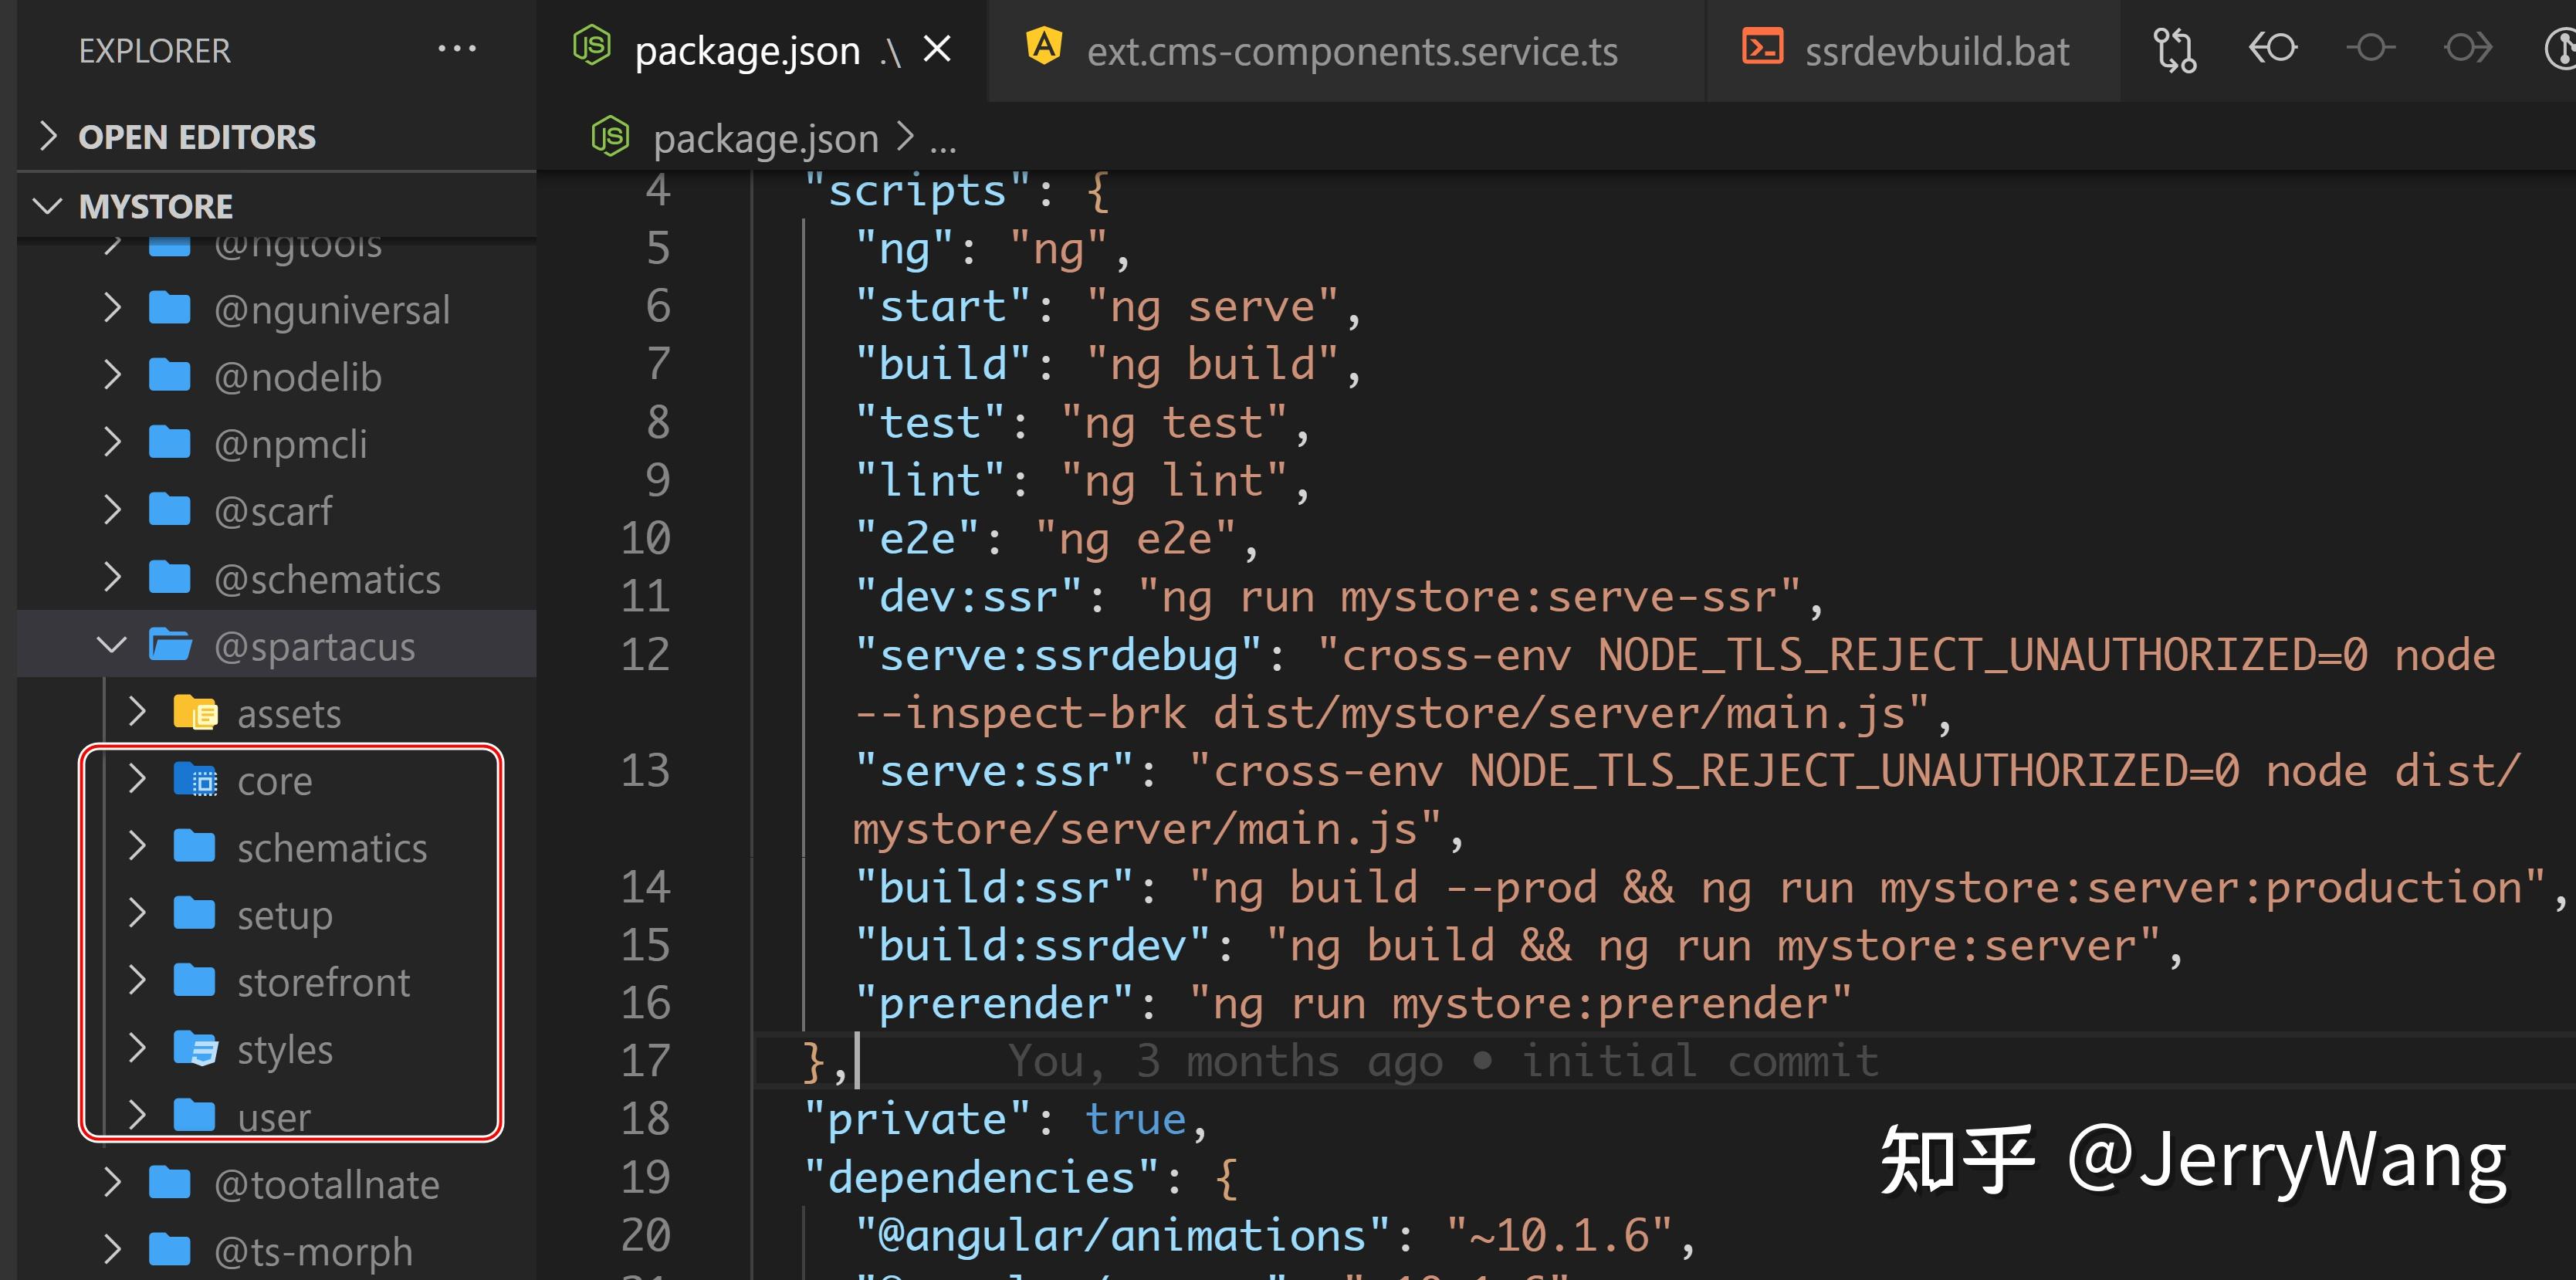2576x1280 pixels.
Task: Expand the storefront folder chevron
Action: (x=138, y=981)
